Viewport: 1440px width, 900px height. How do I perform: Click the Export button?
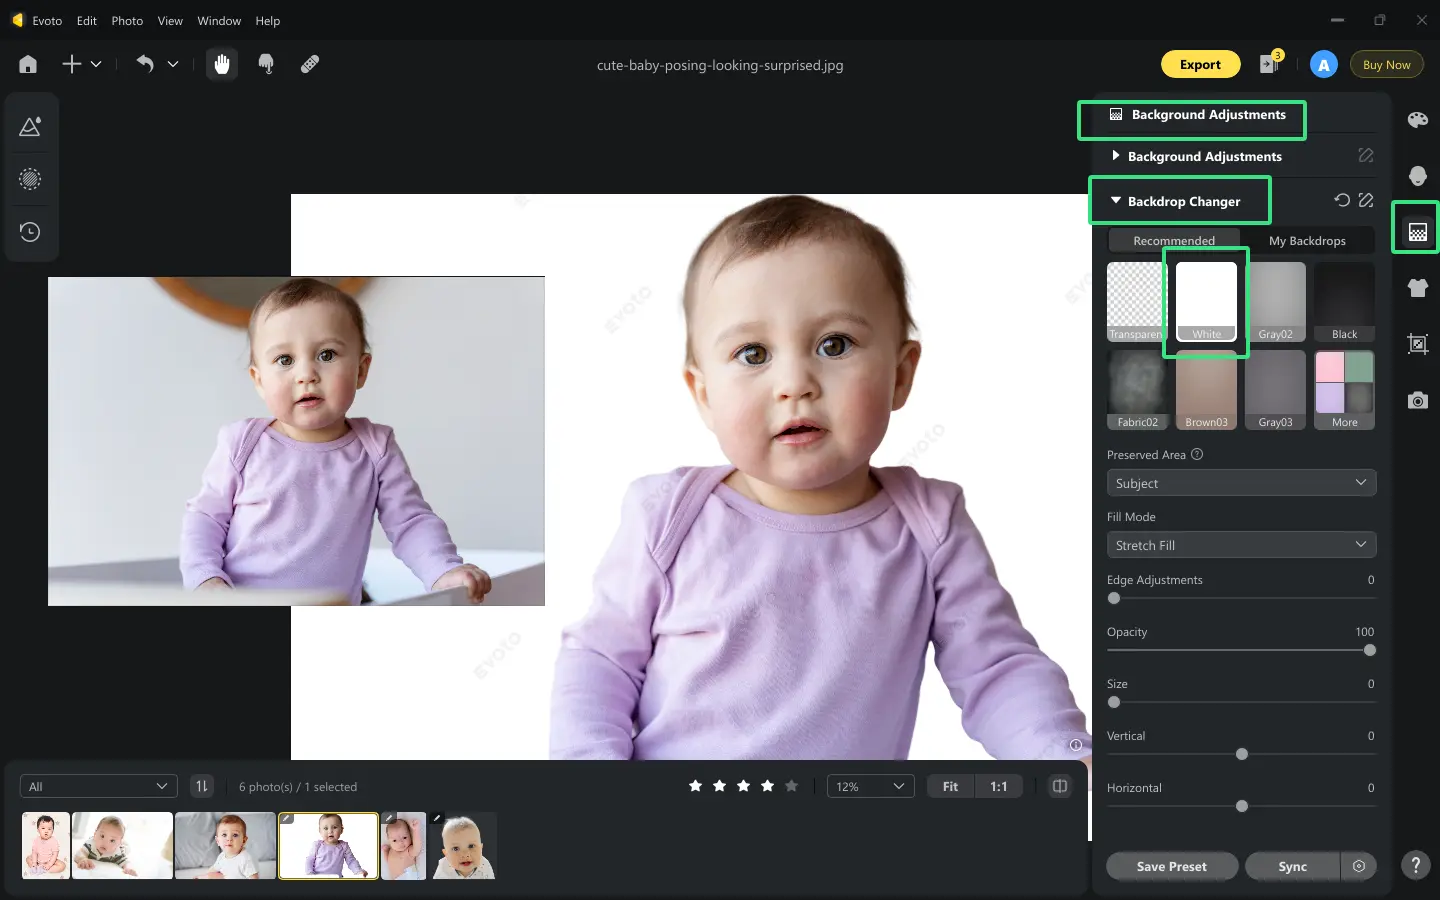pos(1200,63)
